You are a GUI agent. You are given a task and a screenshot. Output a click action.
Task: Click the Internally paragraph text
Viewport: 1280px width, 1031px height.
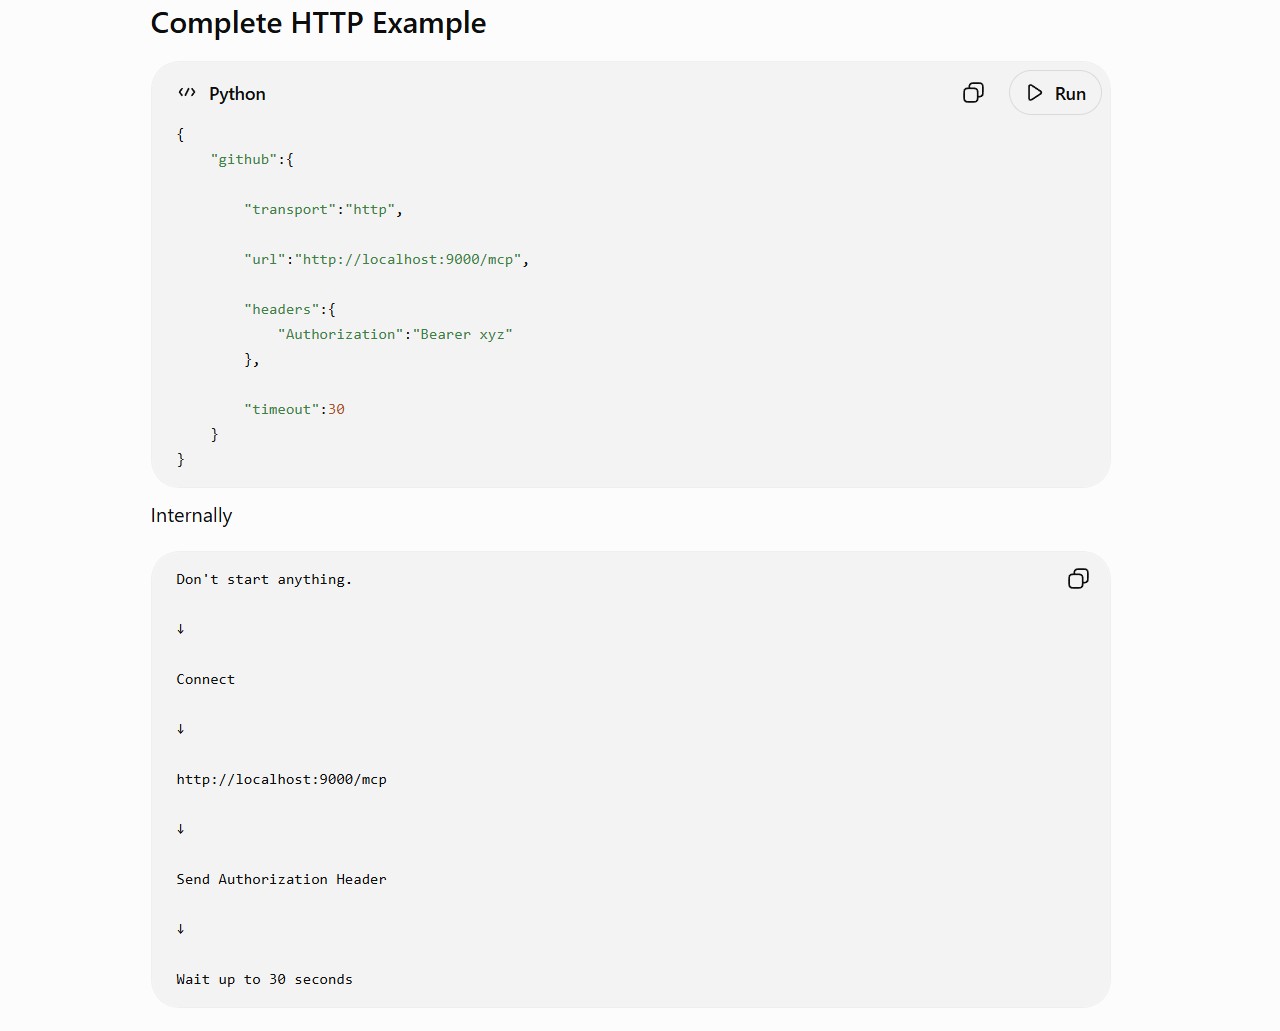(x=191, y=515)
